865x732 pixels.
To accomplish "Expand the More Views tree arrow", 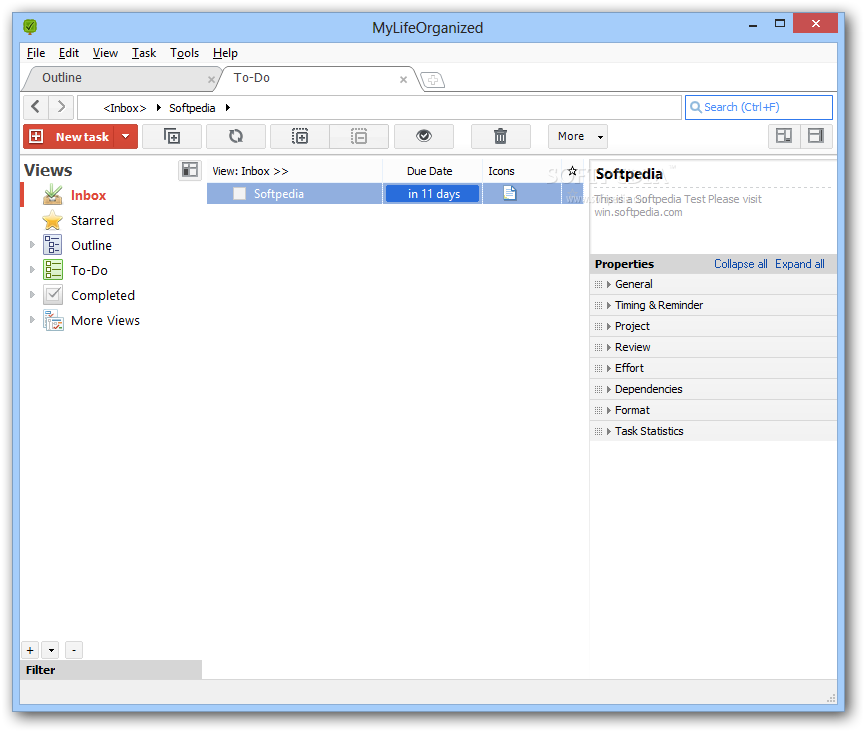I will tap(32, 319).
